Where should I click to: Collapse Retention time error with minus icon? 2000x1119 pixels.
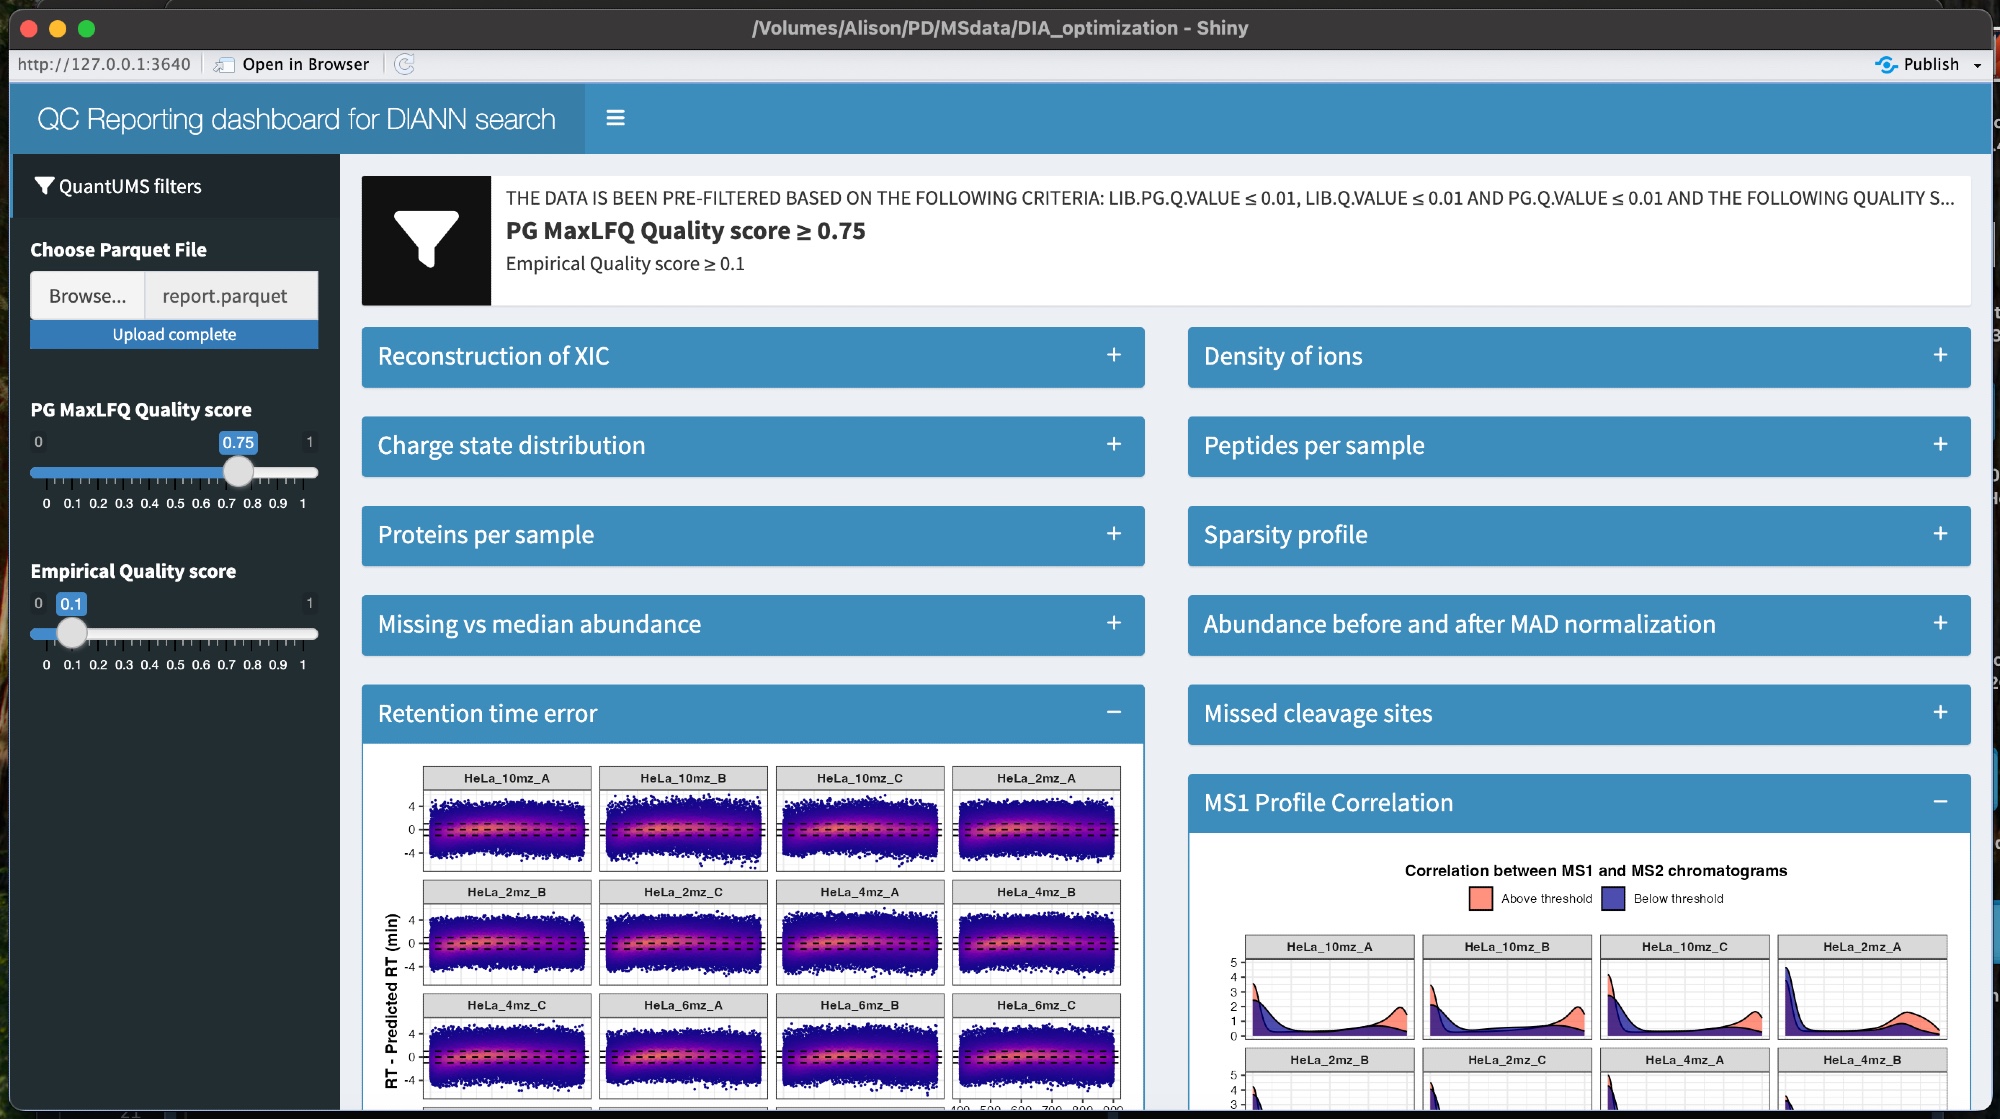(1113, 712)
